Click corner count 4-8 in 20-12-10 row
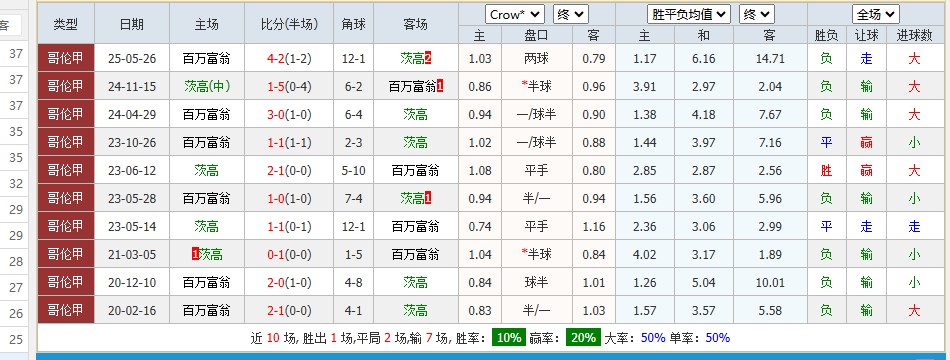 click(353, 282)
